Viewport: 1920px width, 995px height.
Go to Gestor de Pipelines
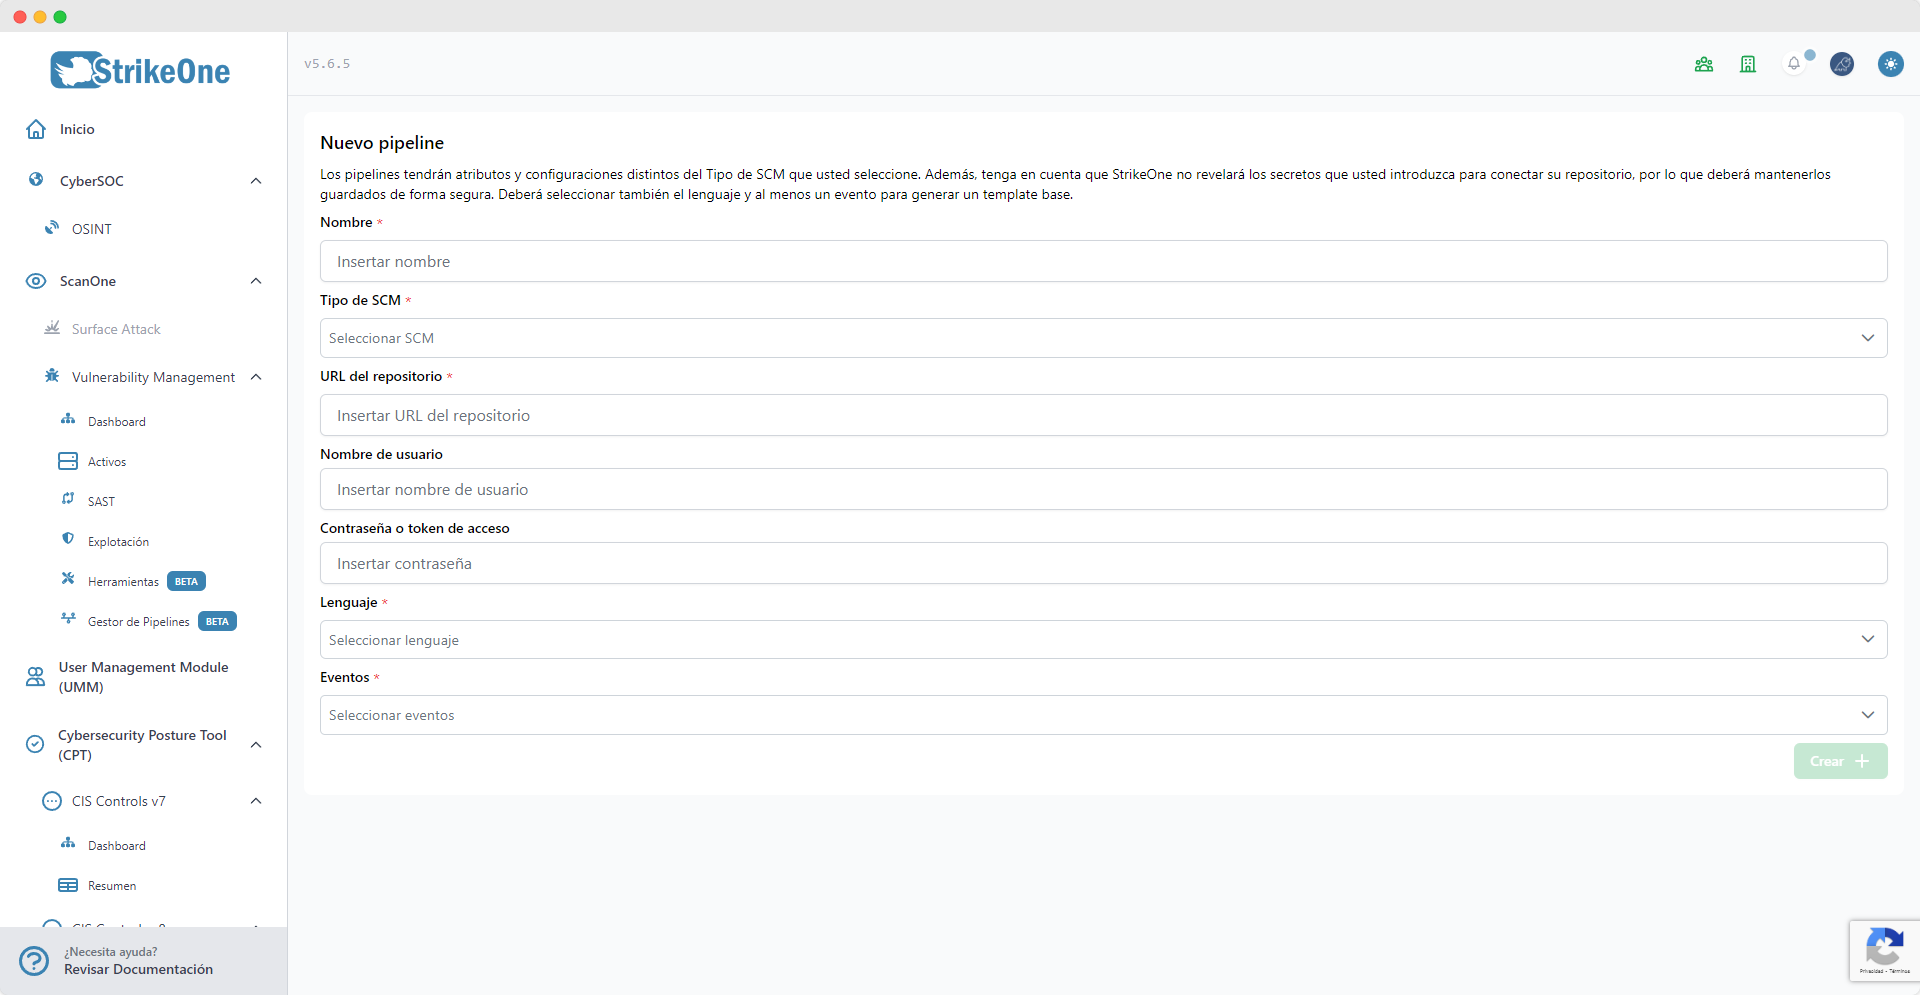(x=138, y=621)
